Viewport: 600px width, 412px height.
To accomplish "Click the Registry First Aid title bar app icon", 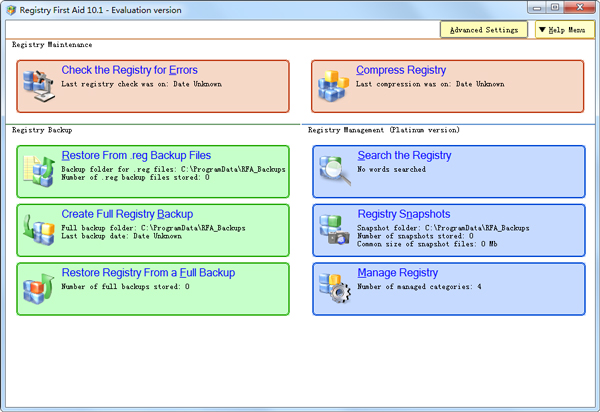I will pyautogui.click(x=11, y=10).
